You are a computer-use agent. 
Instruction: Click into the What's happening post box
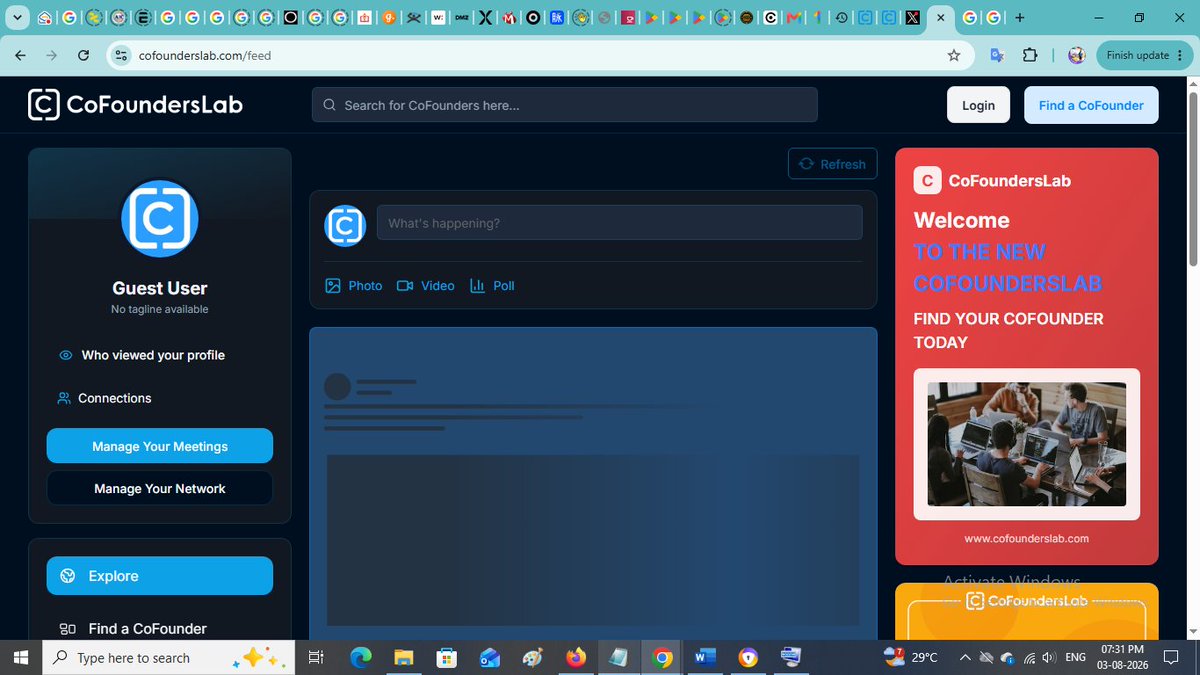(x=619, y=223)
